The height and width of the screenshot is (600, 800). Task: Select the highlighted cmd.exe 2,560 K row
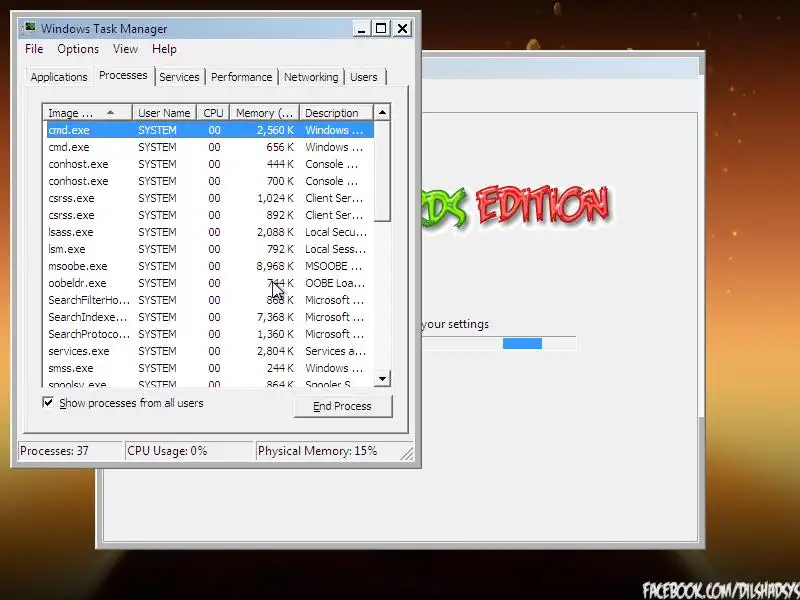pyautogui.click(x=210, y=130)
